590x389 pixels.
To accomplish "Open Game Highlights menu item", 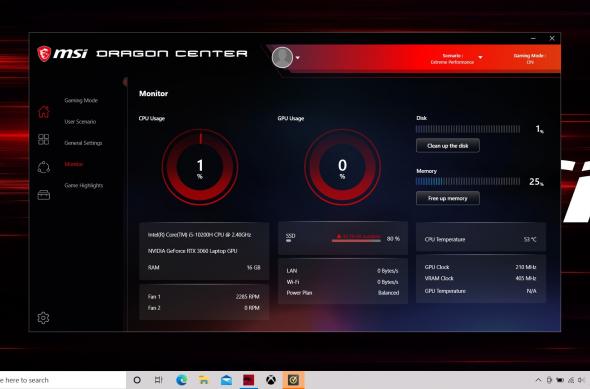I will [x=84, y=185].
